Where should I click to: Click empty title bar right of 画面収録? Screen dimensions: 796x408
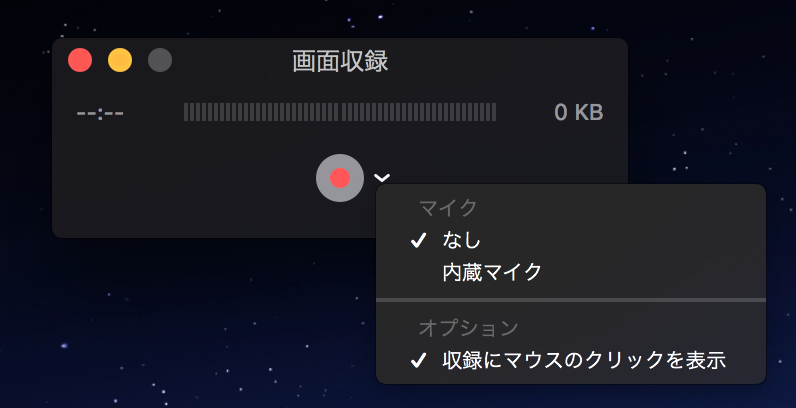point(508,60)
